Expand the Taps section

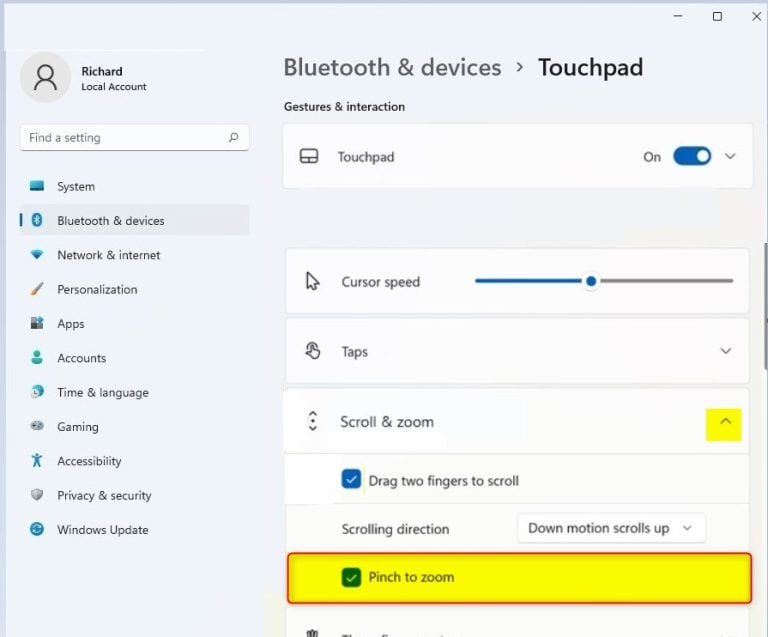click(x=725, y=351)
